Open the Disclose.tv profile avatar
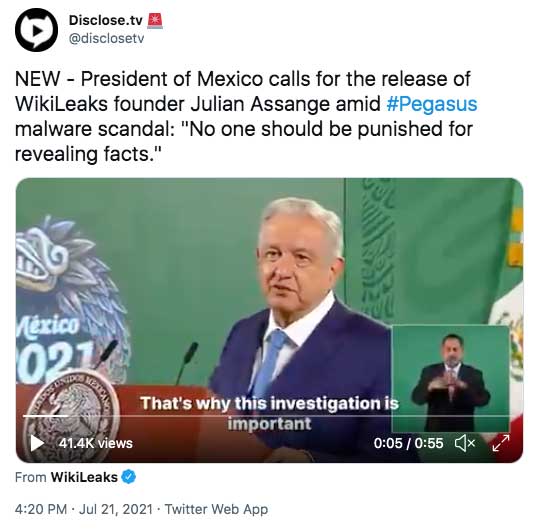540x532 pixels. (x=37, y=30)
